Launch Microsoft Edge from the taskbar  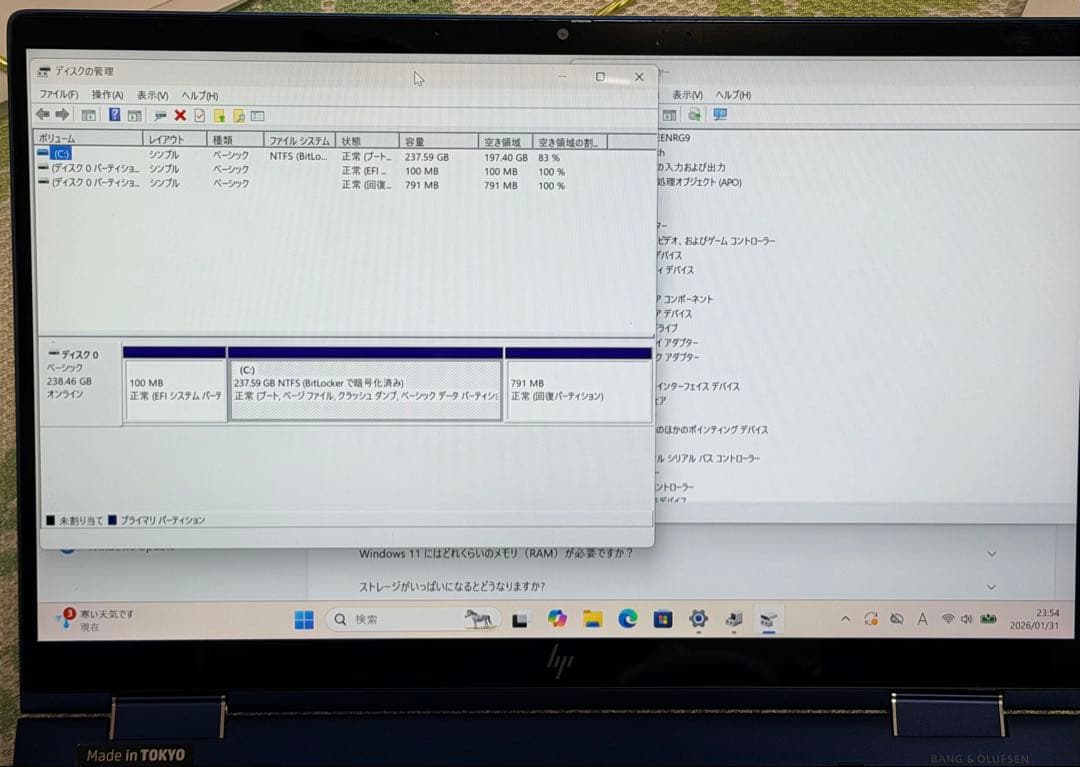click(628, 620)
